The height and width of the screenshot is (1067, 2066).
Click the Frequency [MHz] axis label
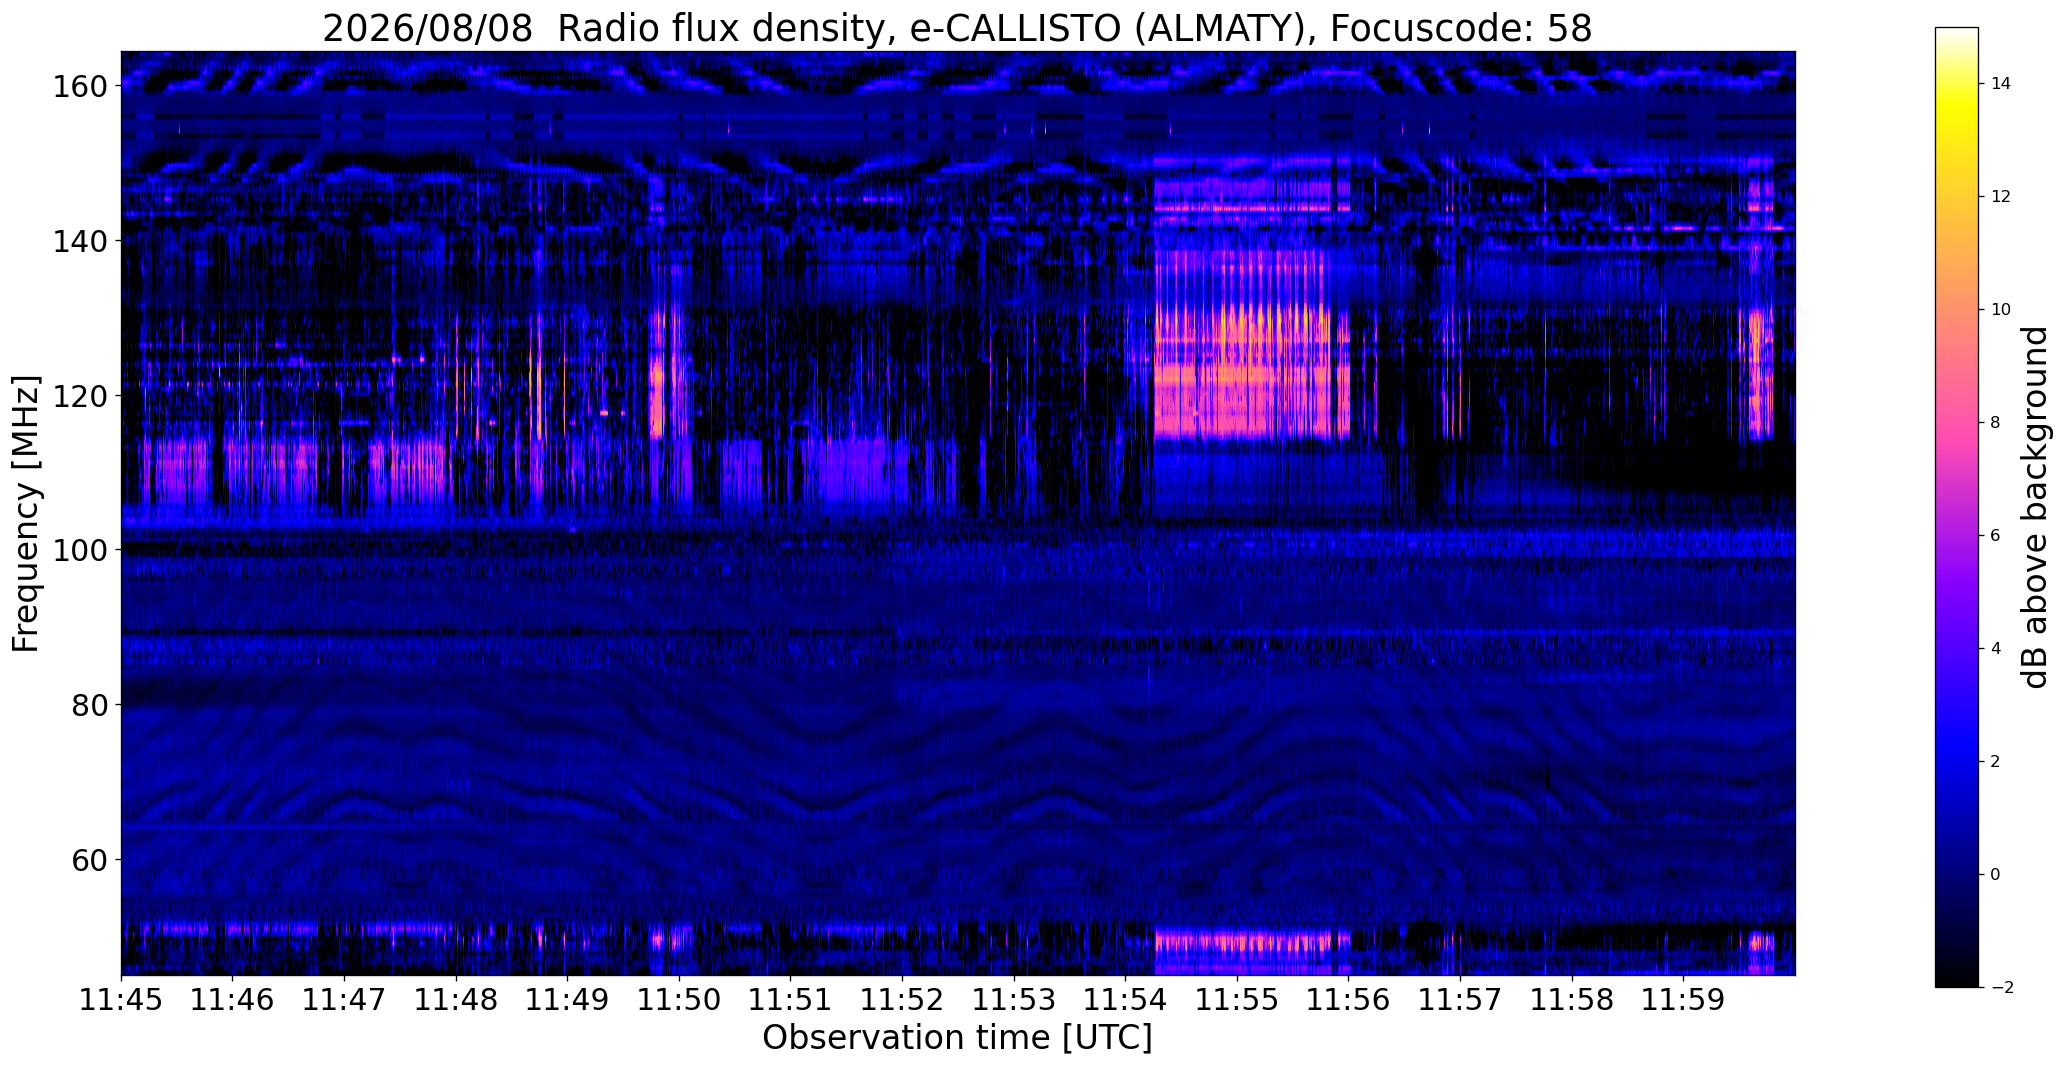(x=26, y=514)
